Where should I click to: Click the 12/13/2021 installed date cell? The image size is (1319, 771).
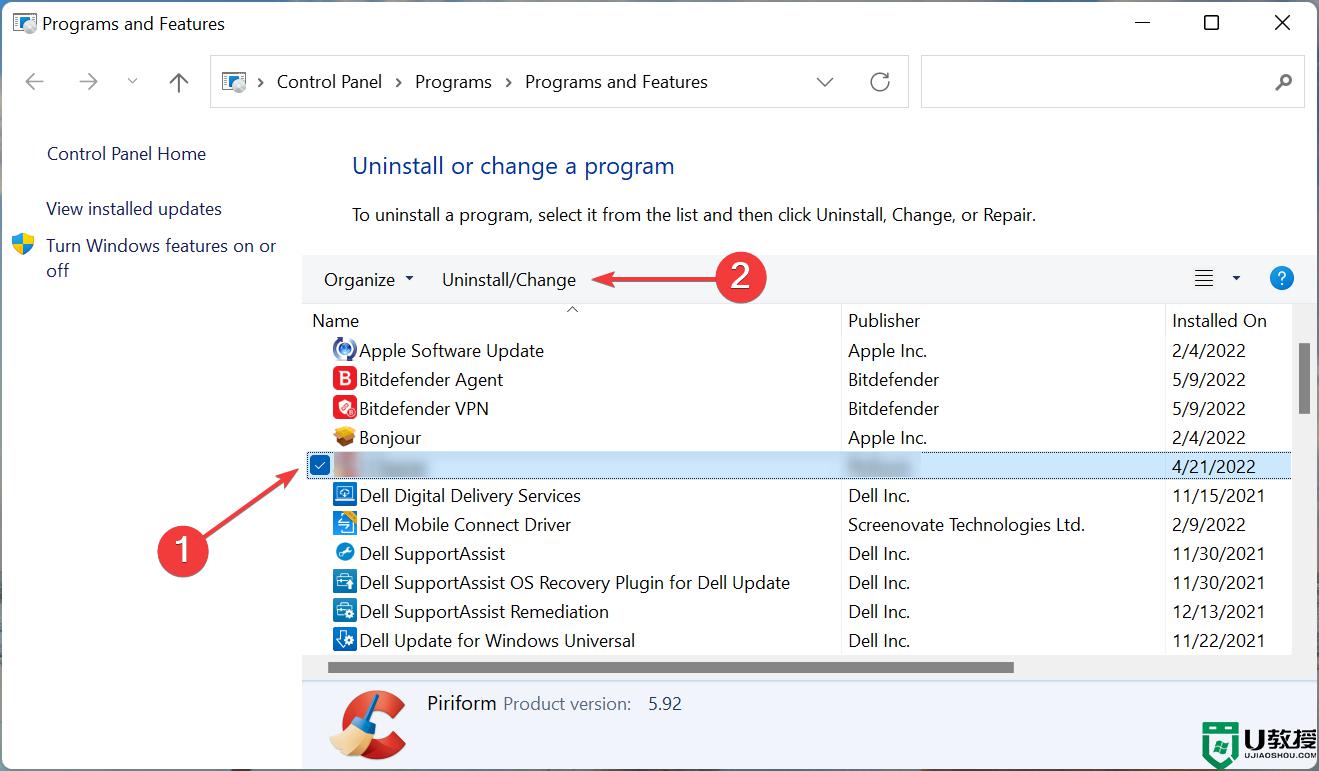[1219, 611]
